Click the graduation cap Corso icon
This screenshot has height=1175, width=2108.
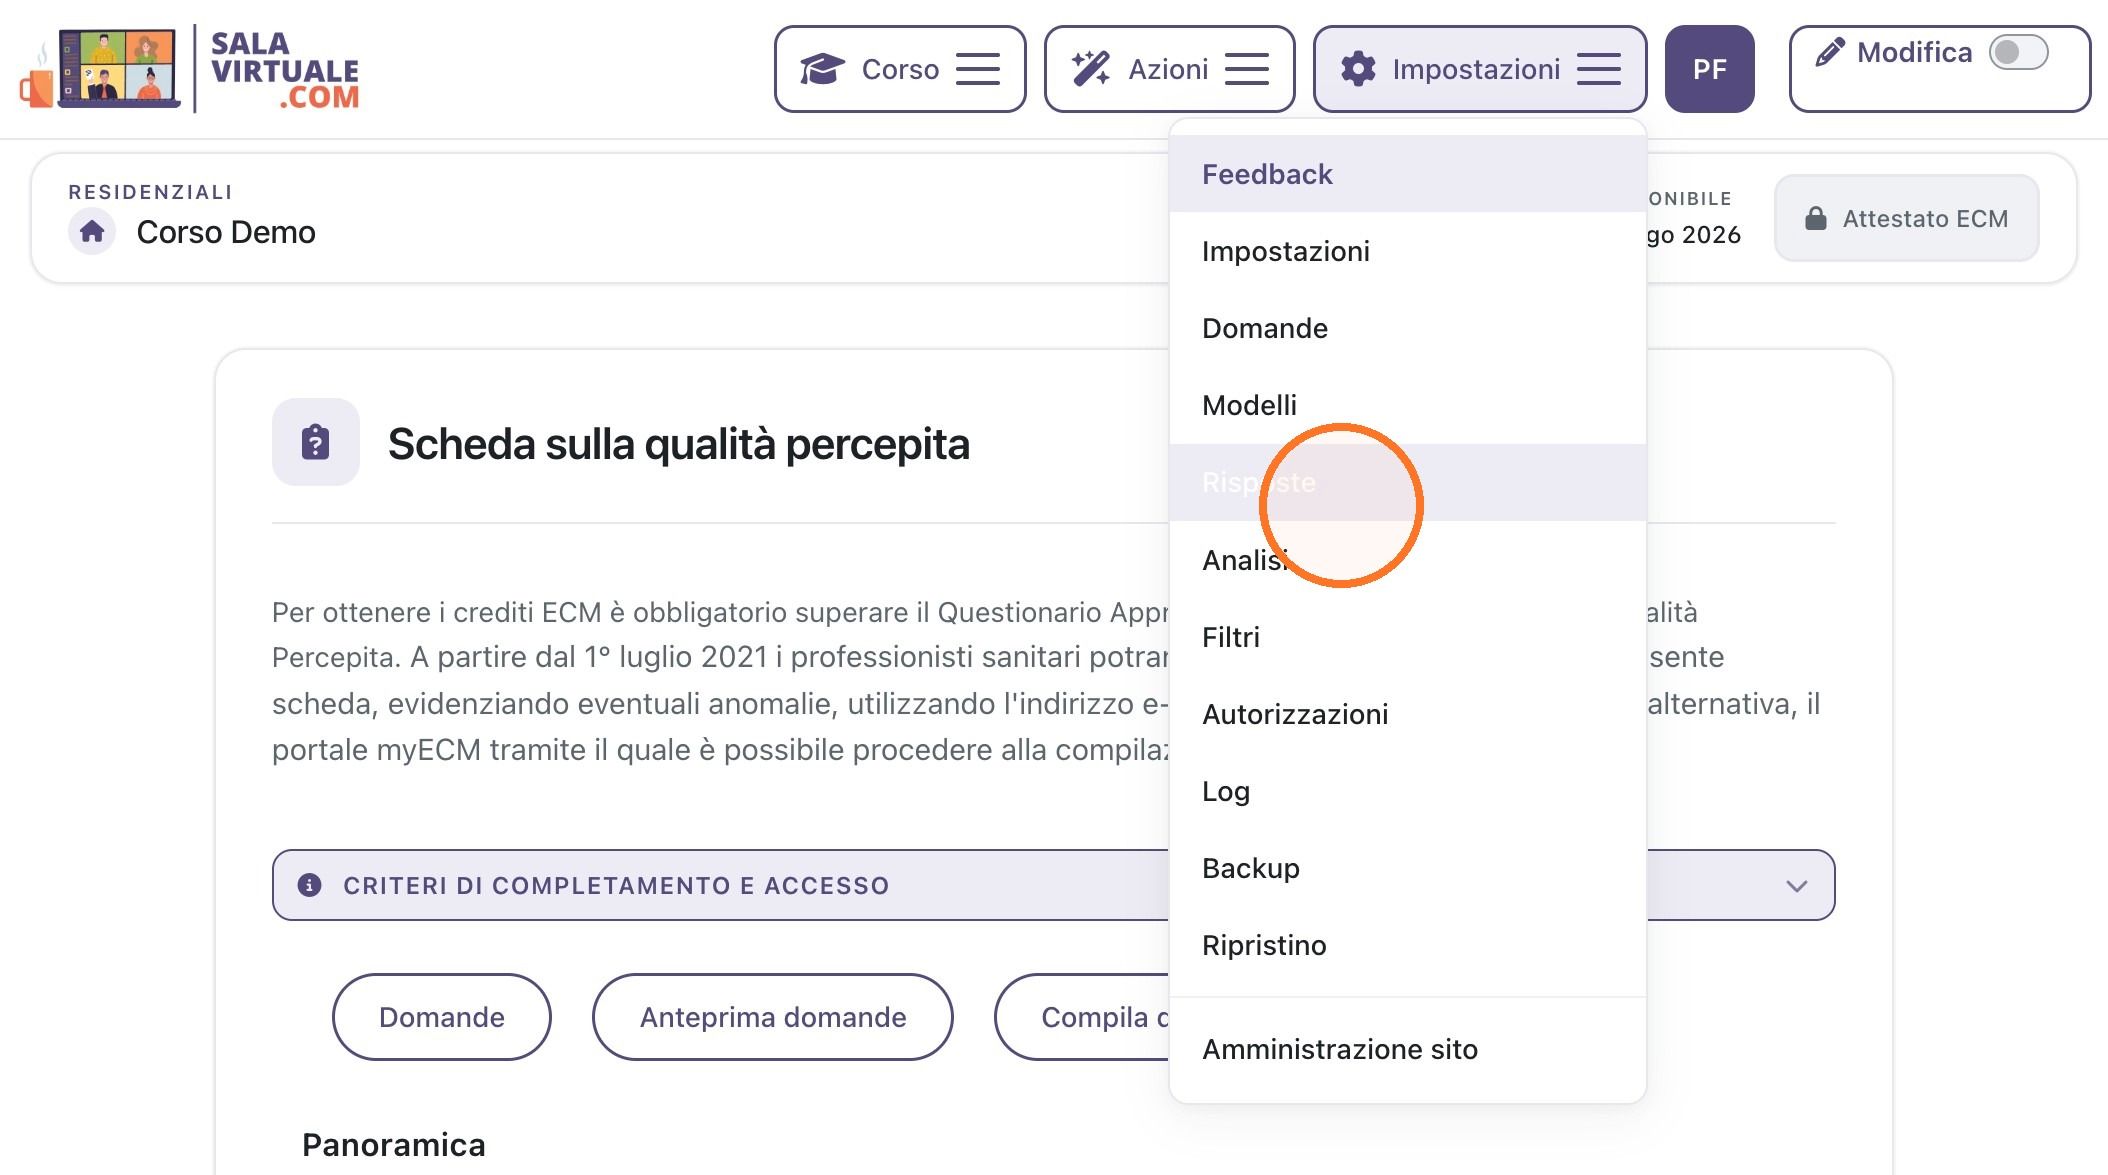(822, 69)
